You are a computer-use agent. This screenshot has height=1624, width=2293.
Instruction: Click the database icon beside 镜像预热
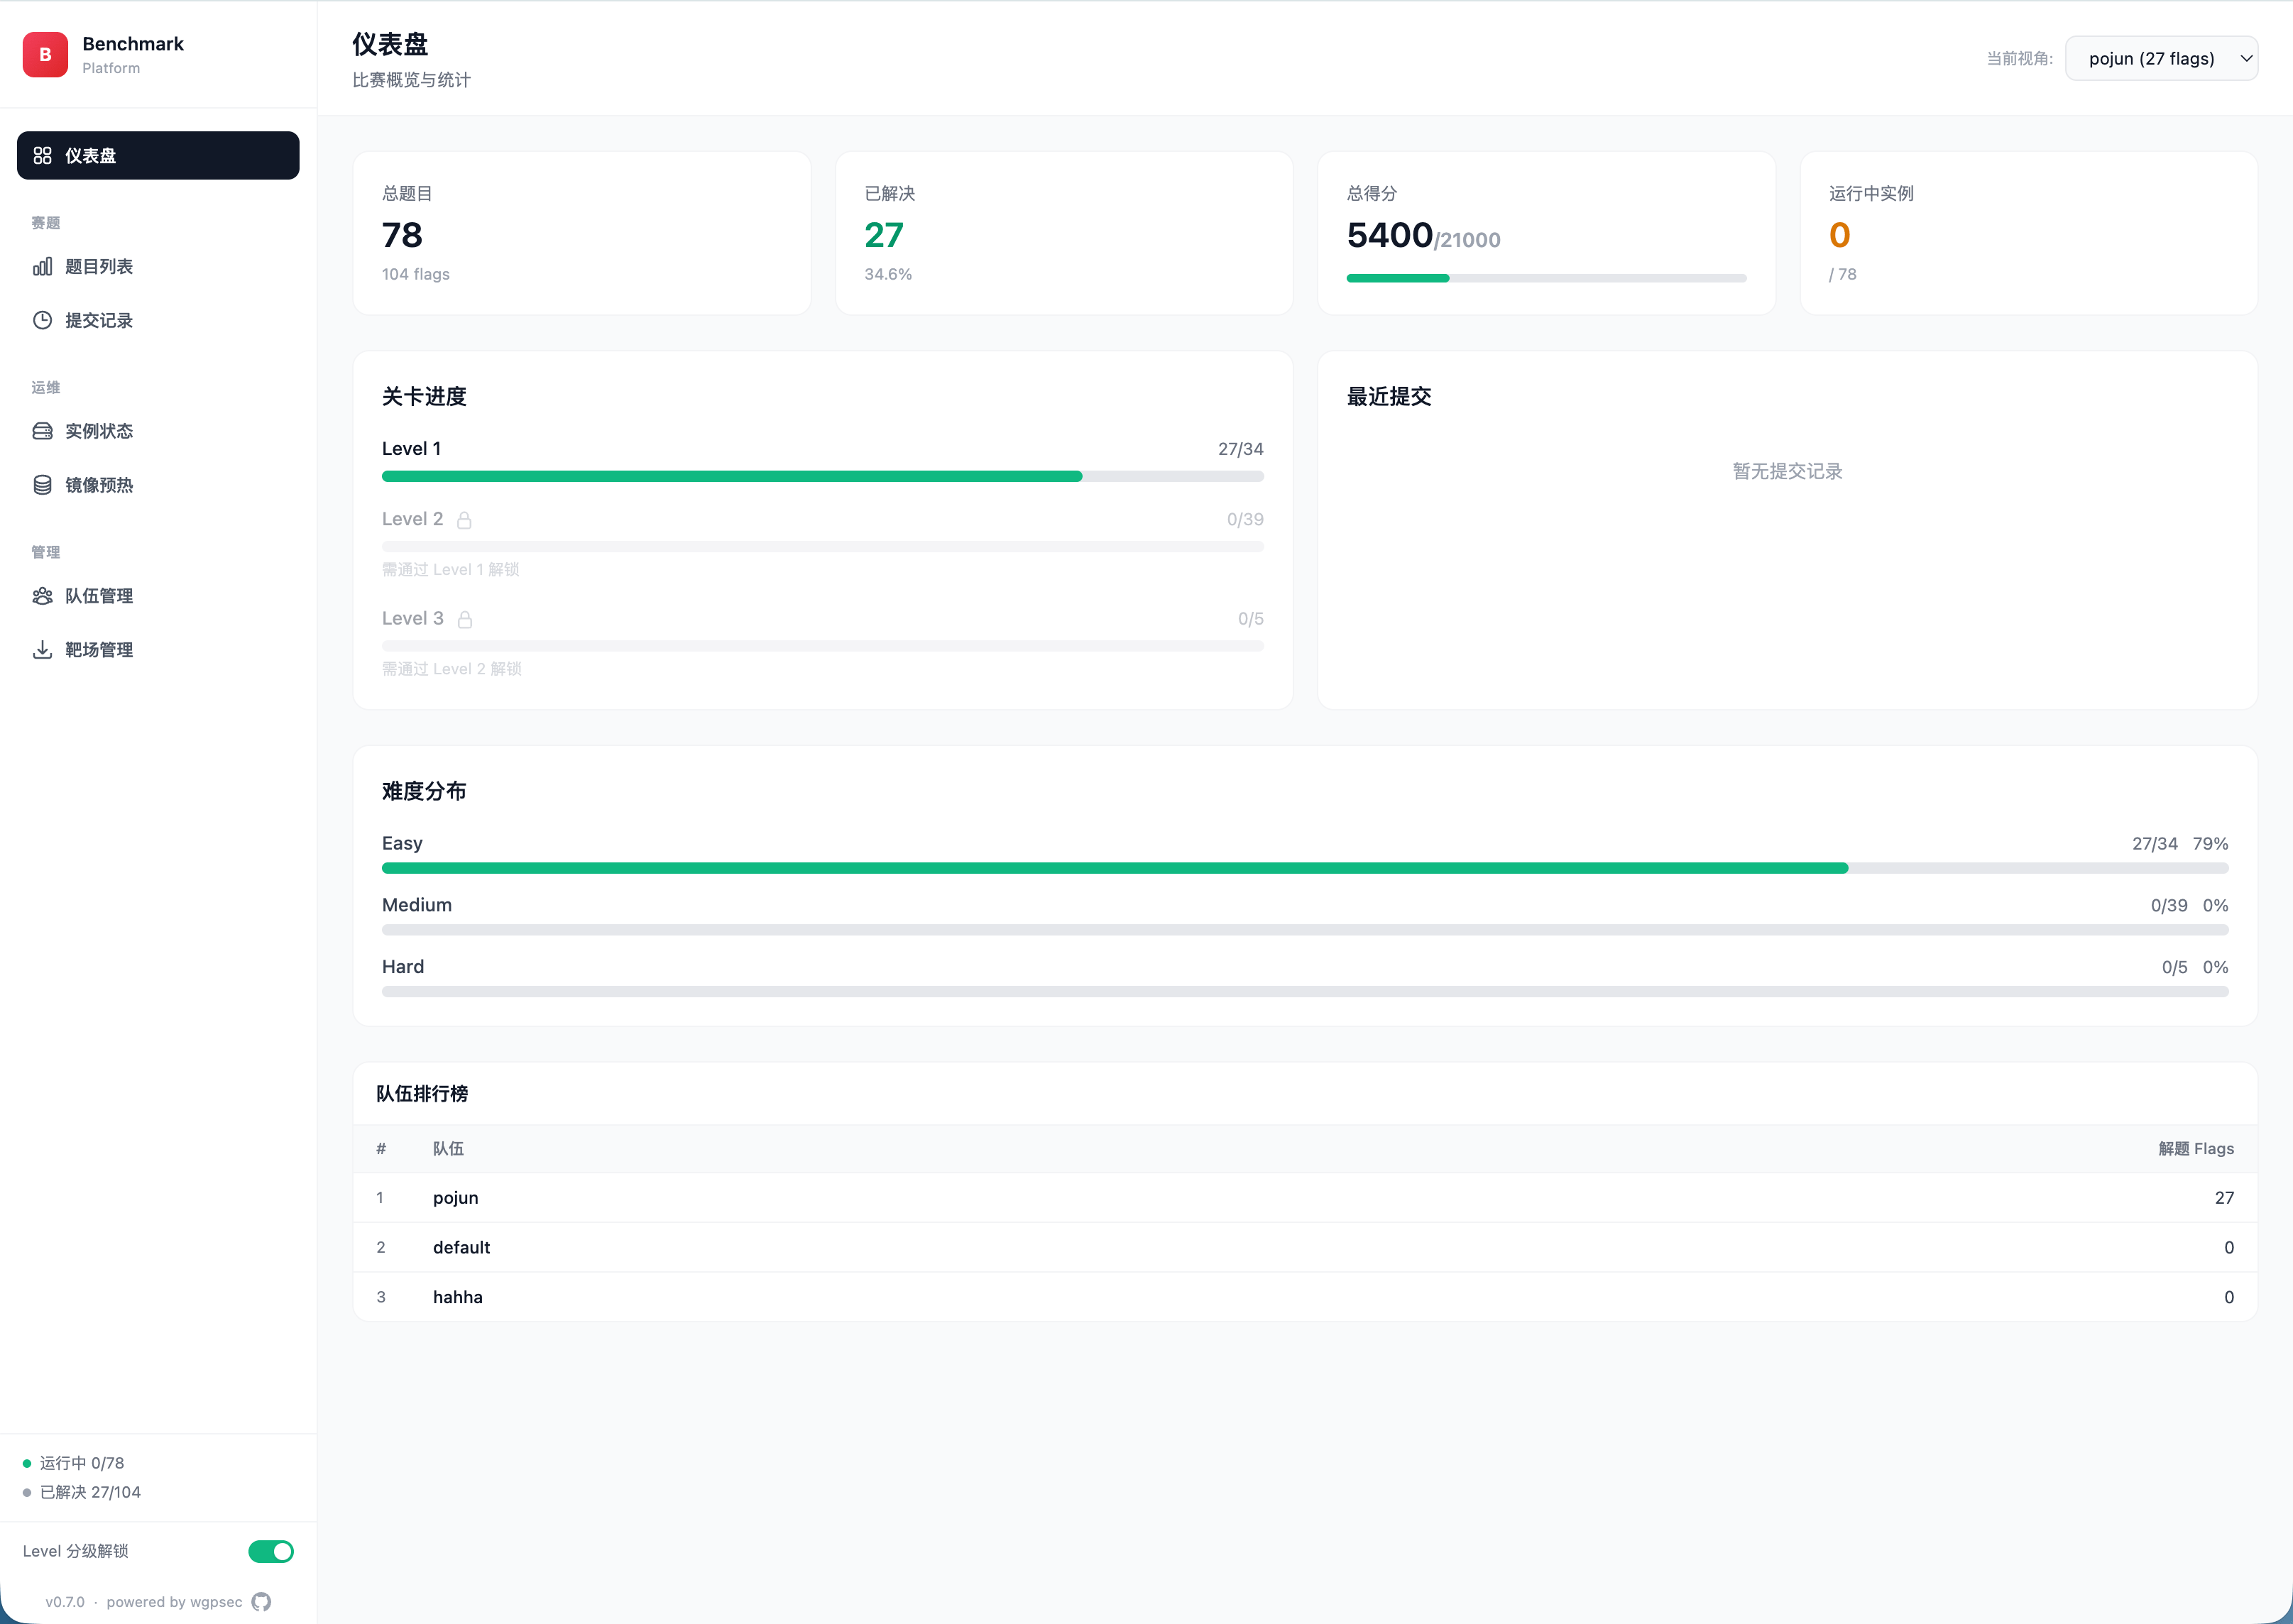tap(42, 485)
